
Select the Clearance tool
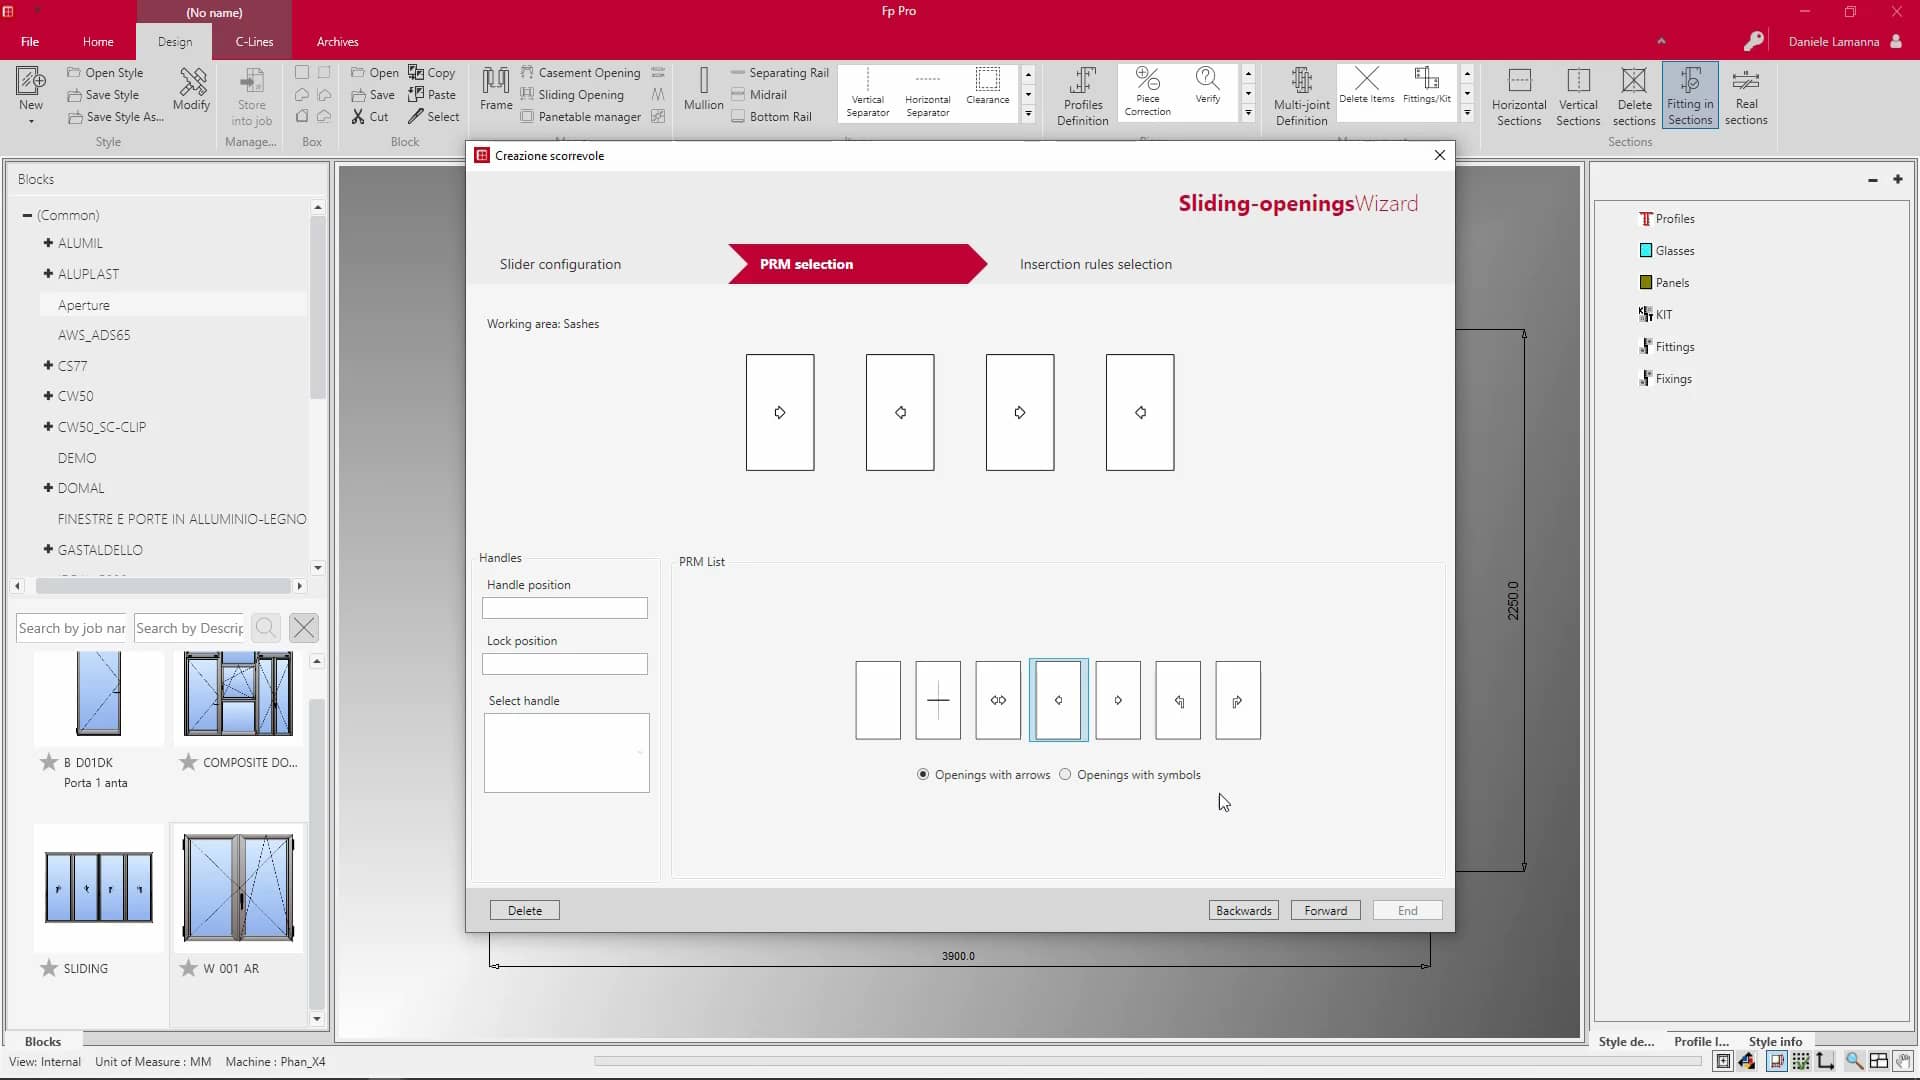point(987,86)
